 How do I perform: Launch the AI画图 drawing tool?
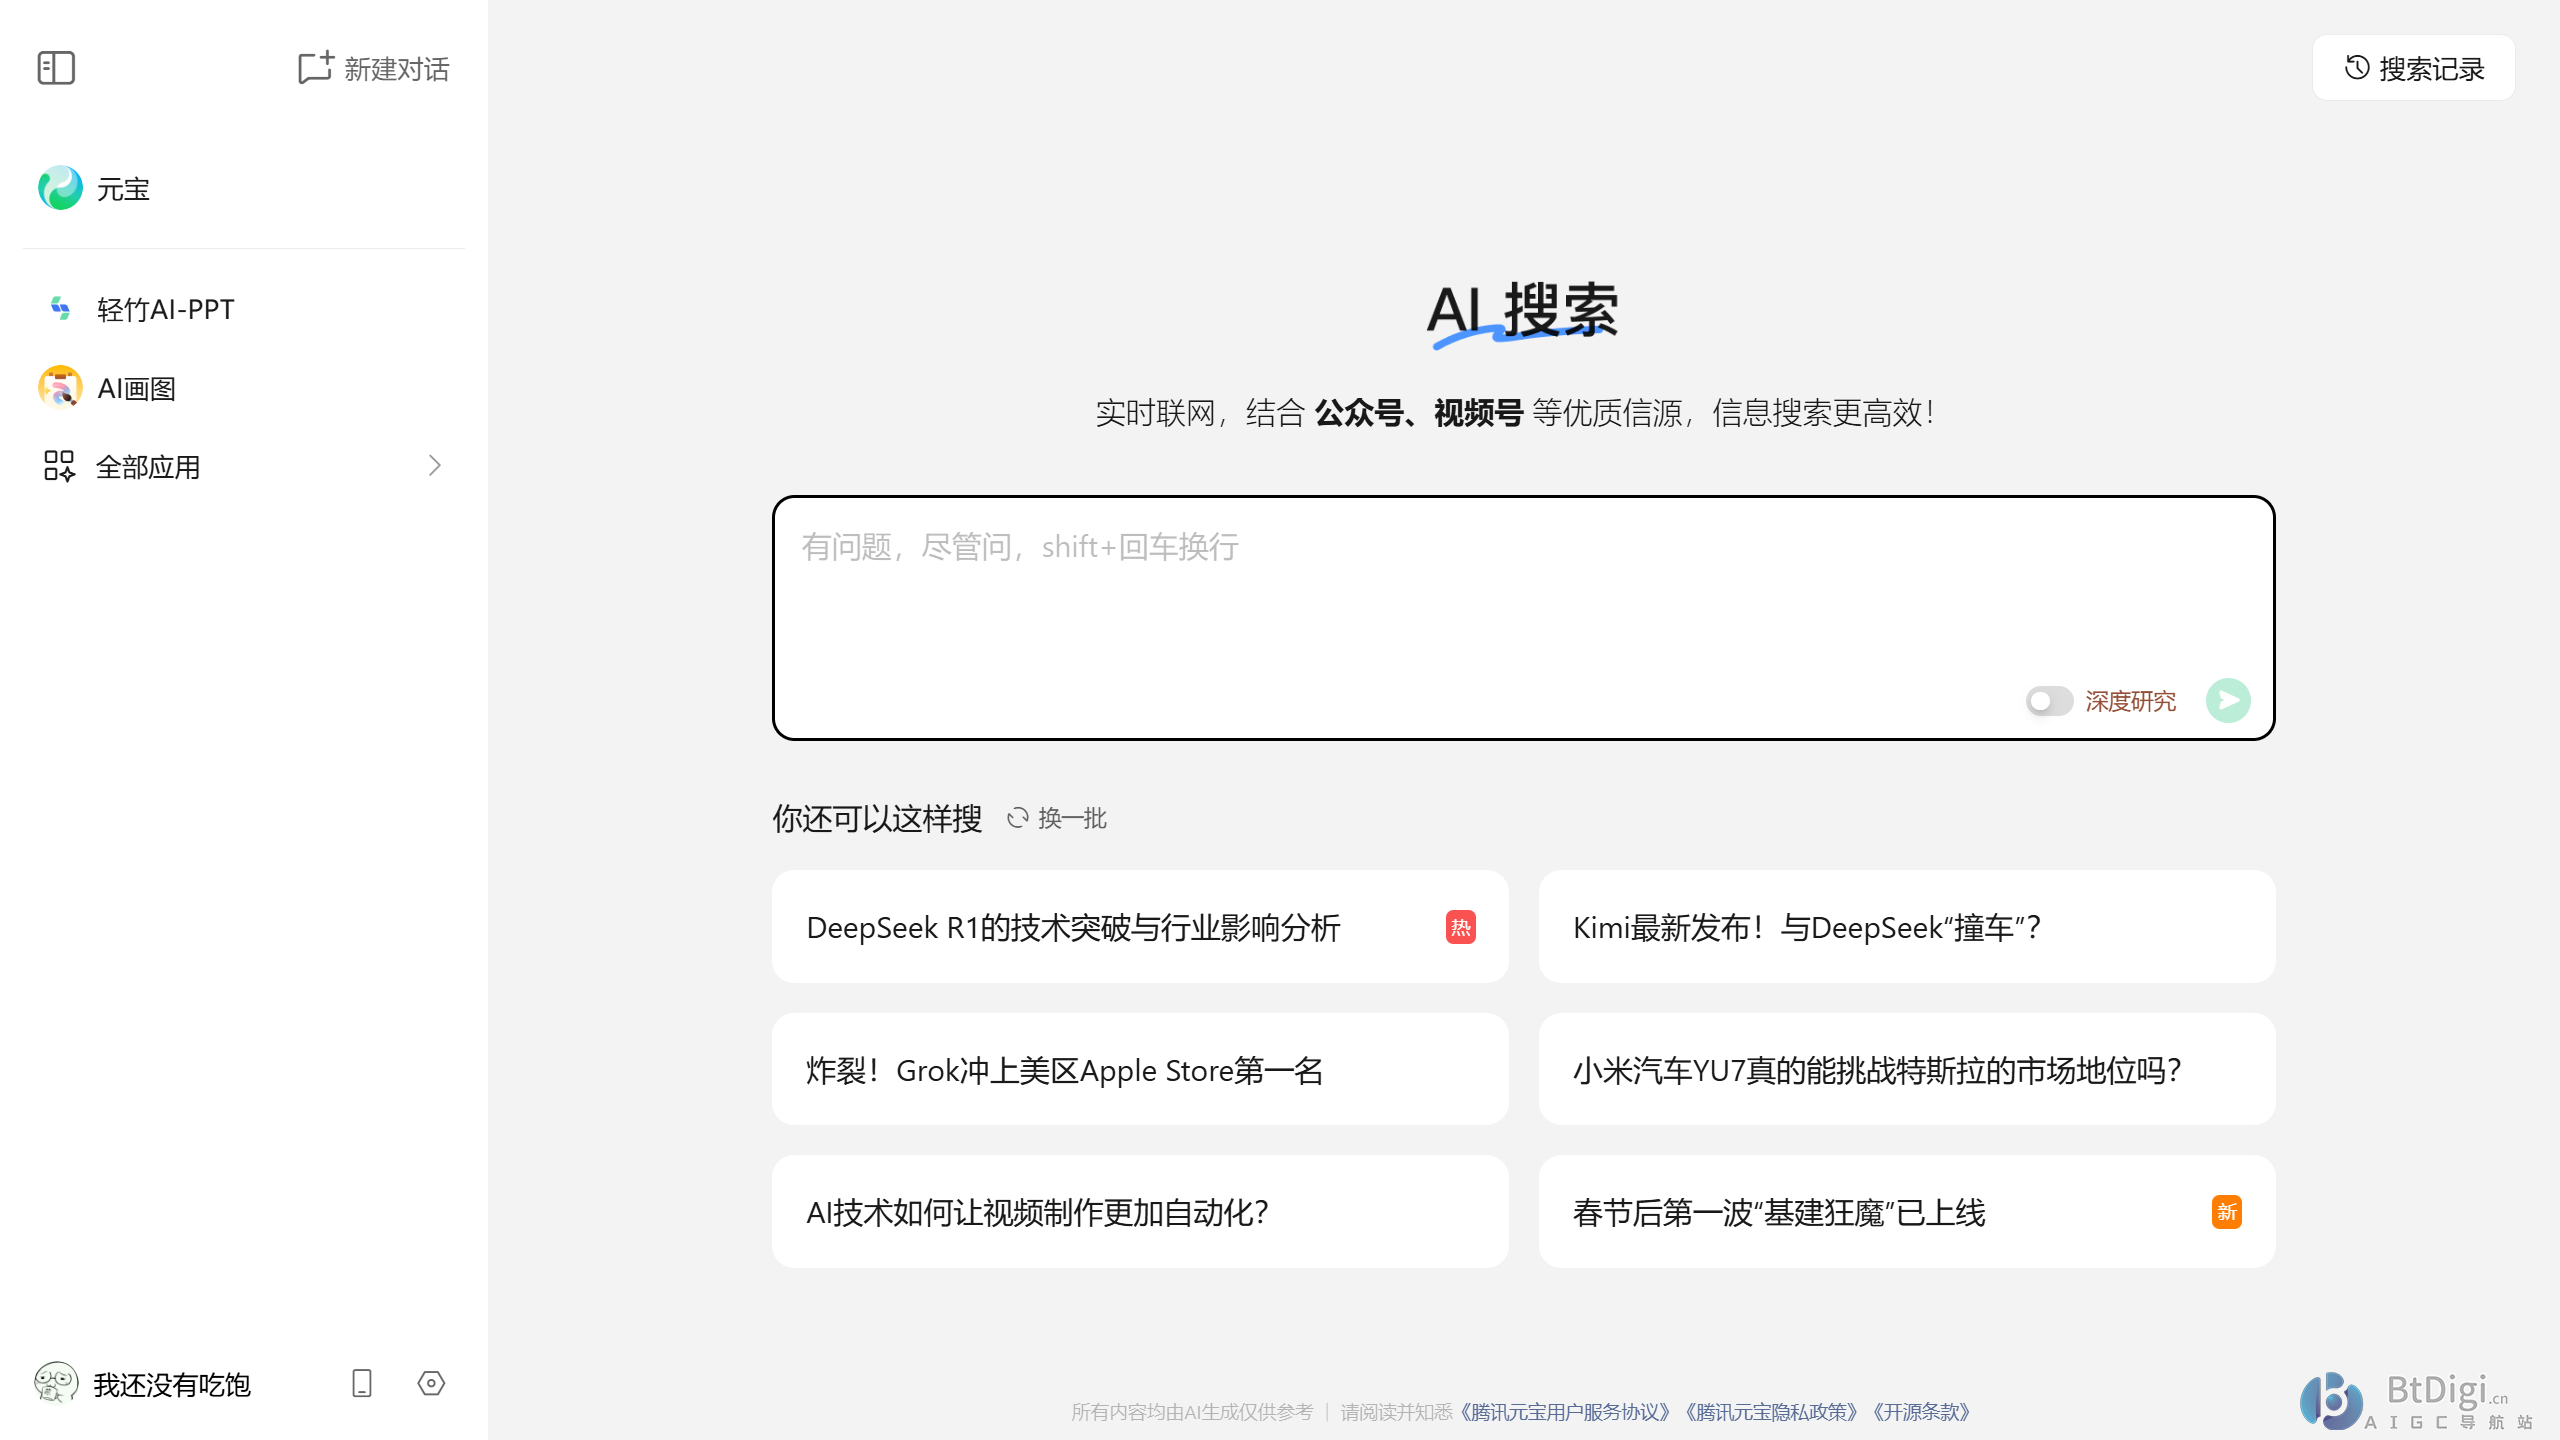pos(136,388)
